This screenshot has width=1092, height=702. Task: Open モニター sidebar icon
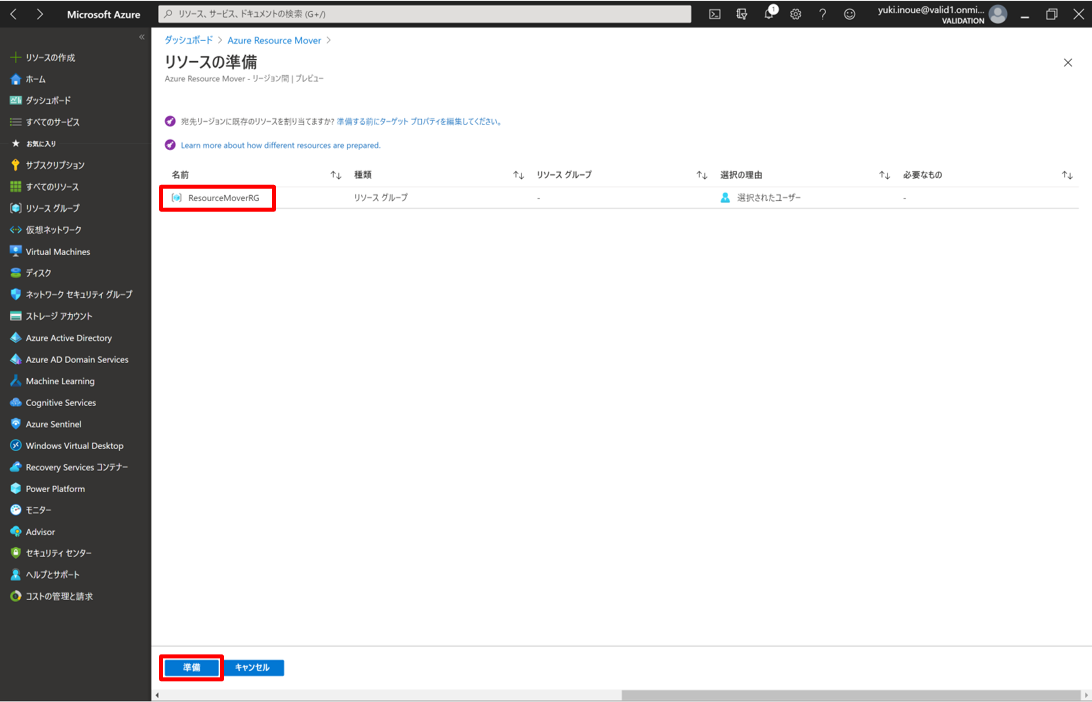point(15,510)
